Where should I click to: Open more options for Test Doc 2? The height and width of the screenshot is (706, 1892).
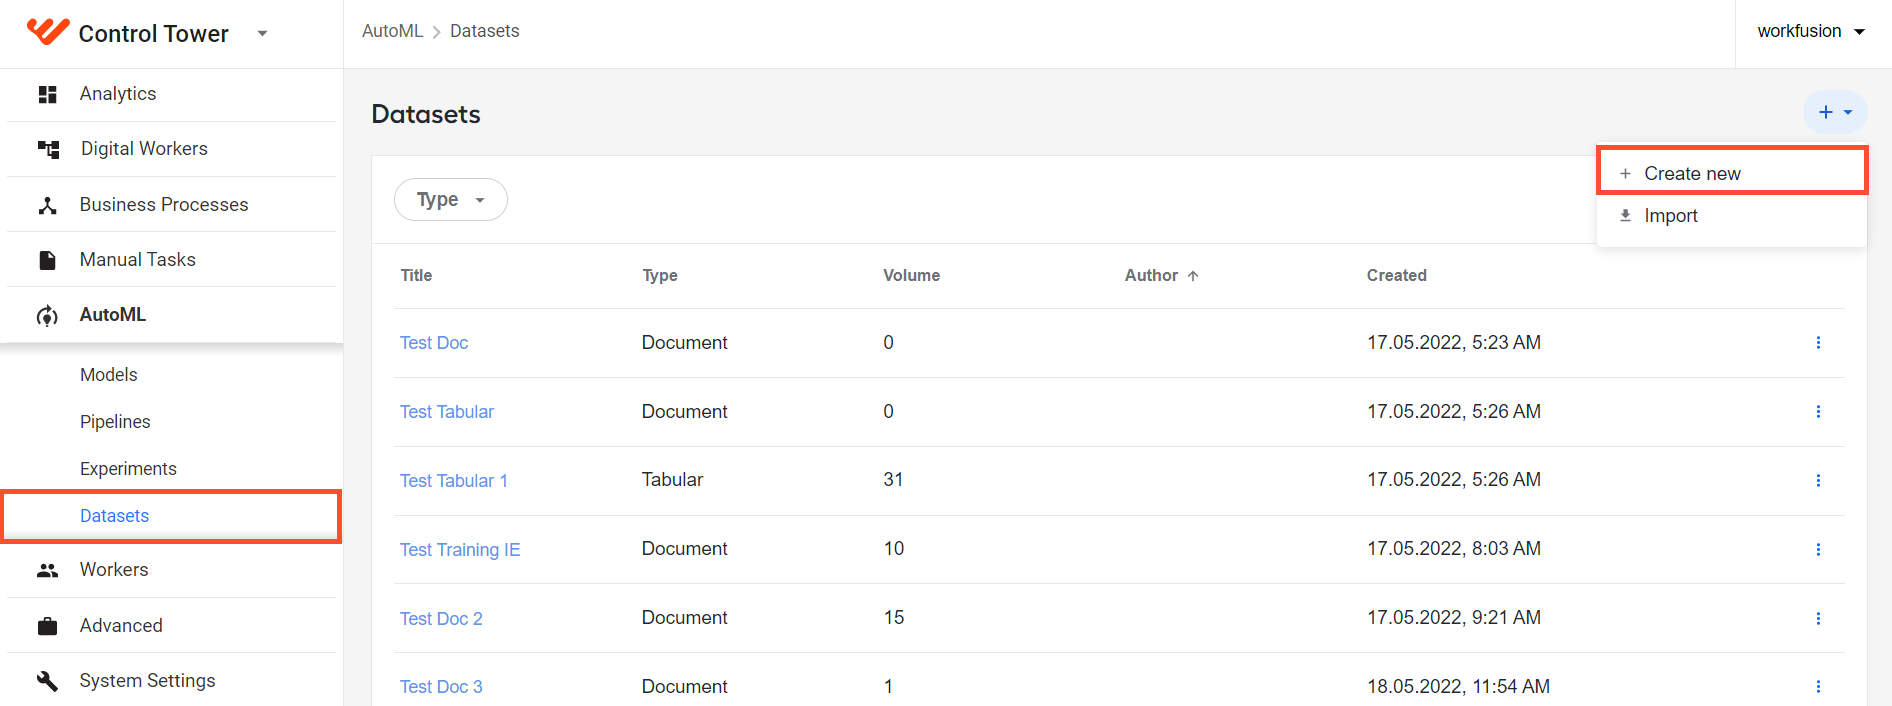[1818, 619]
